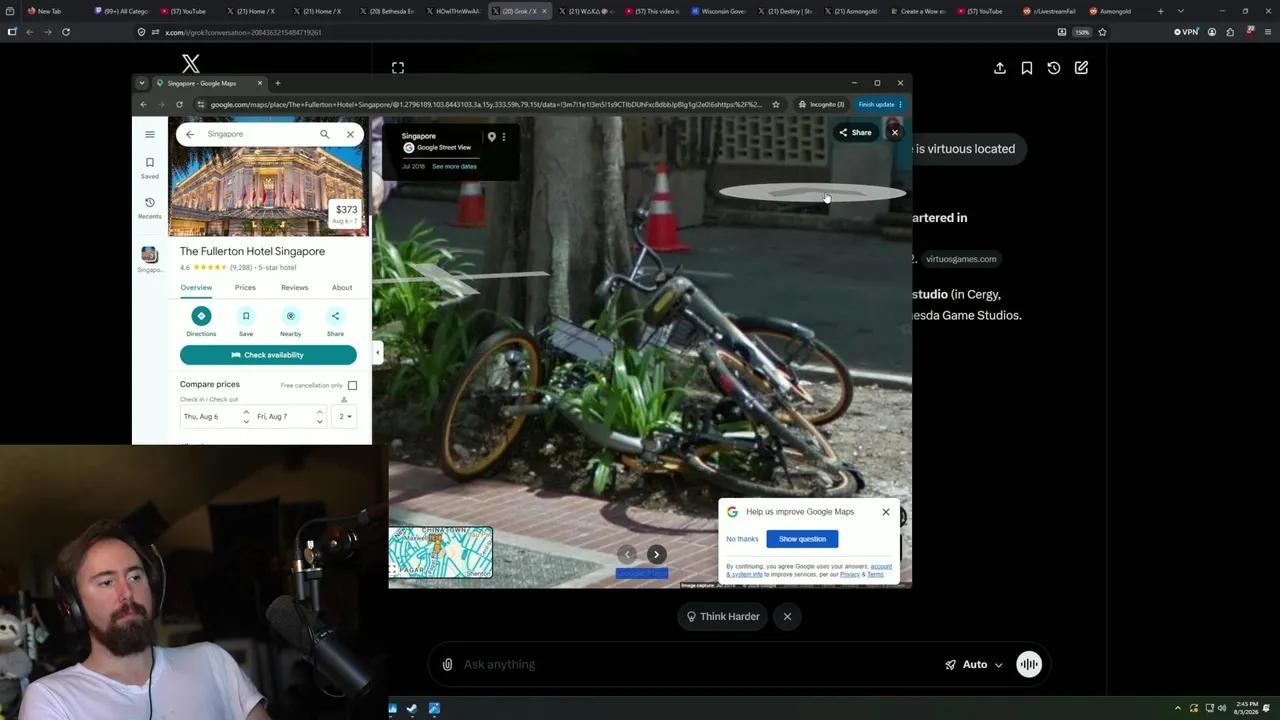This screenshot has width=1280, height=720.
Task: Start a new Grok chat
Action: click(x=1081, y=68)
